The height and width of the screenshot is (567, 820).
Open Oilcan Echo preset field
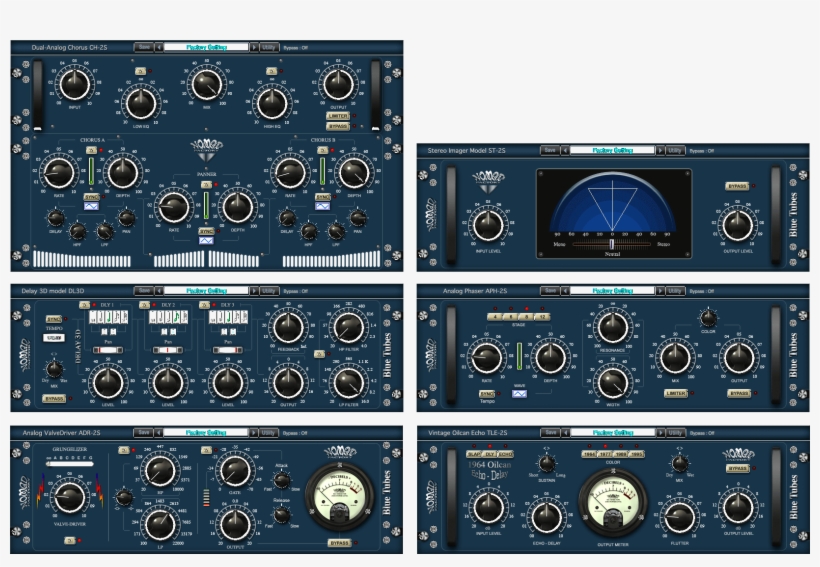click(x=612, y=433)
